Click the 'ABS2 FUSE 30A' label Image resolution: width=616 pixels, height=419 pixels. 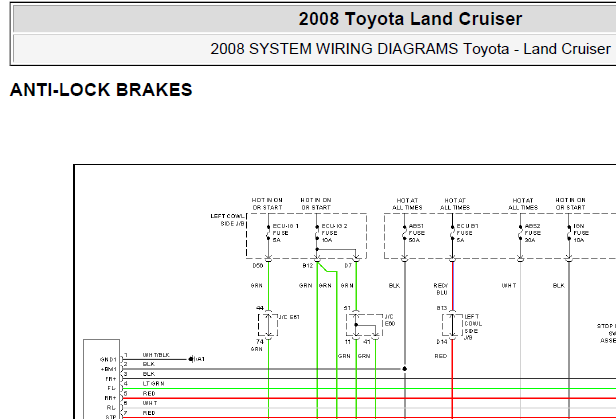point(533,233)
